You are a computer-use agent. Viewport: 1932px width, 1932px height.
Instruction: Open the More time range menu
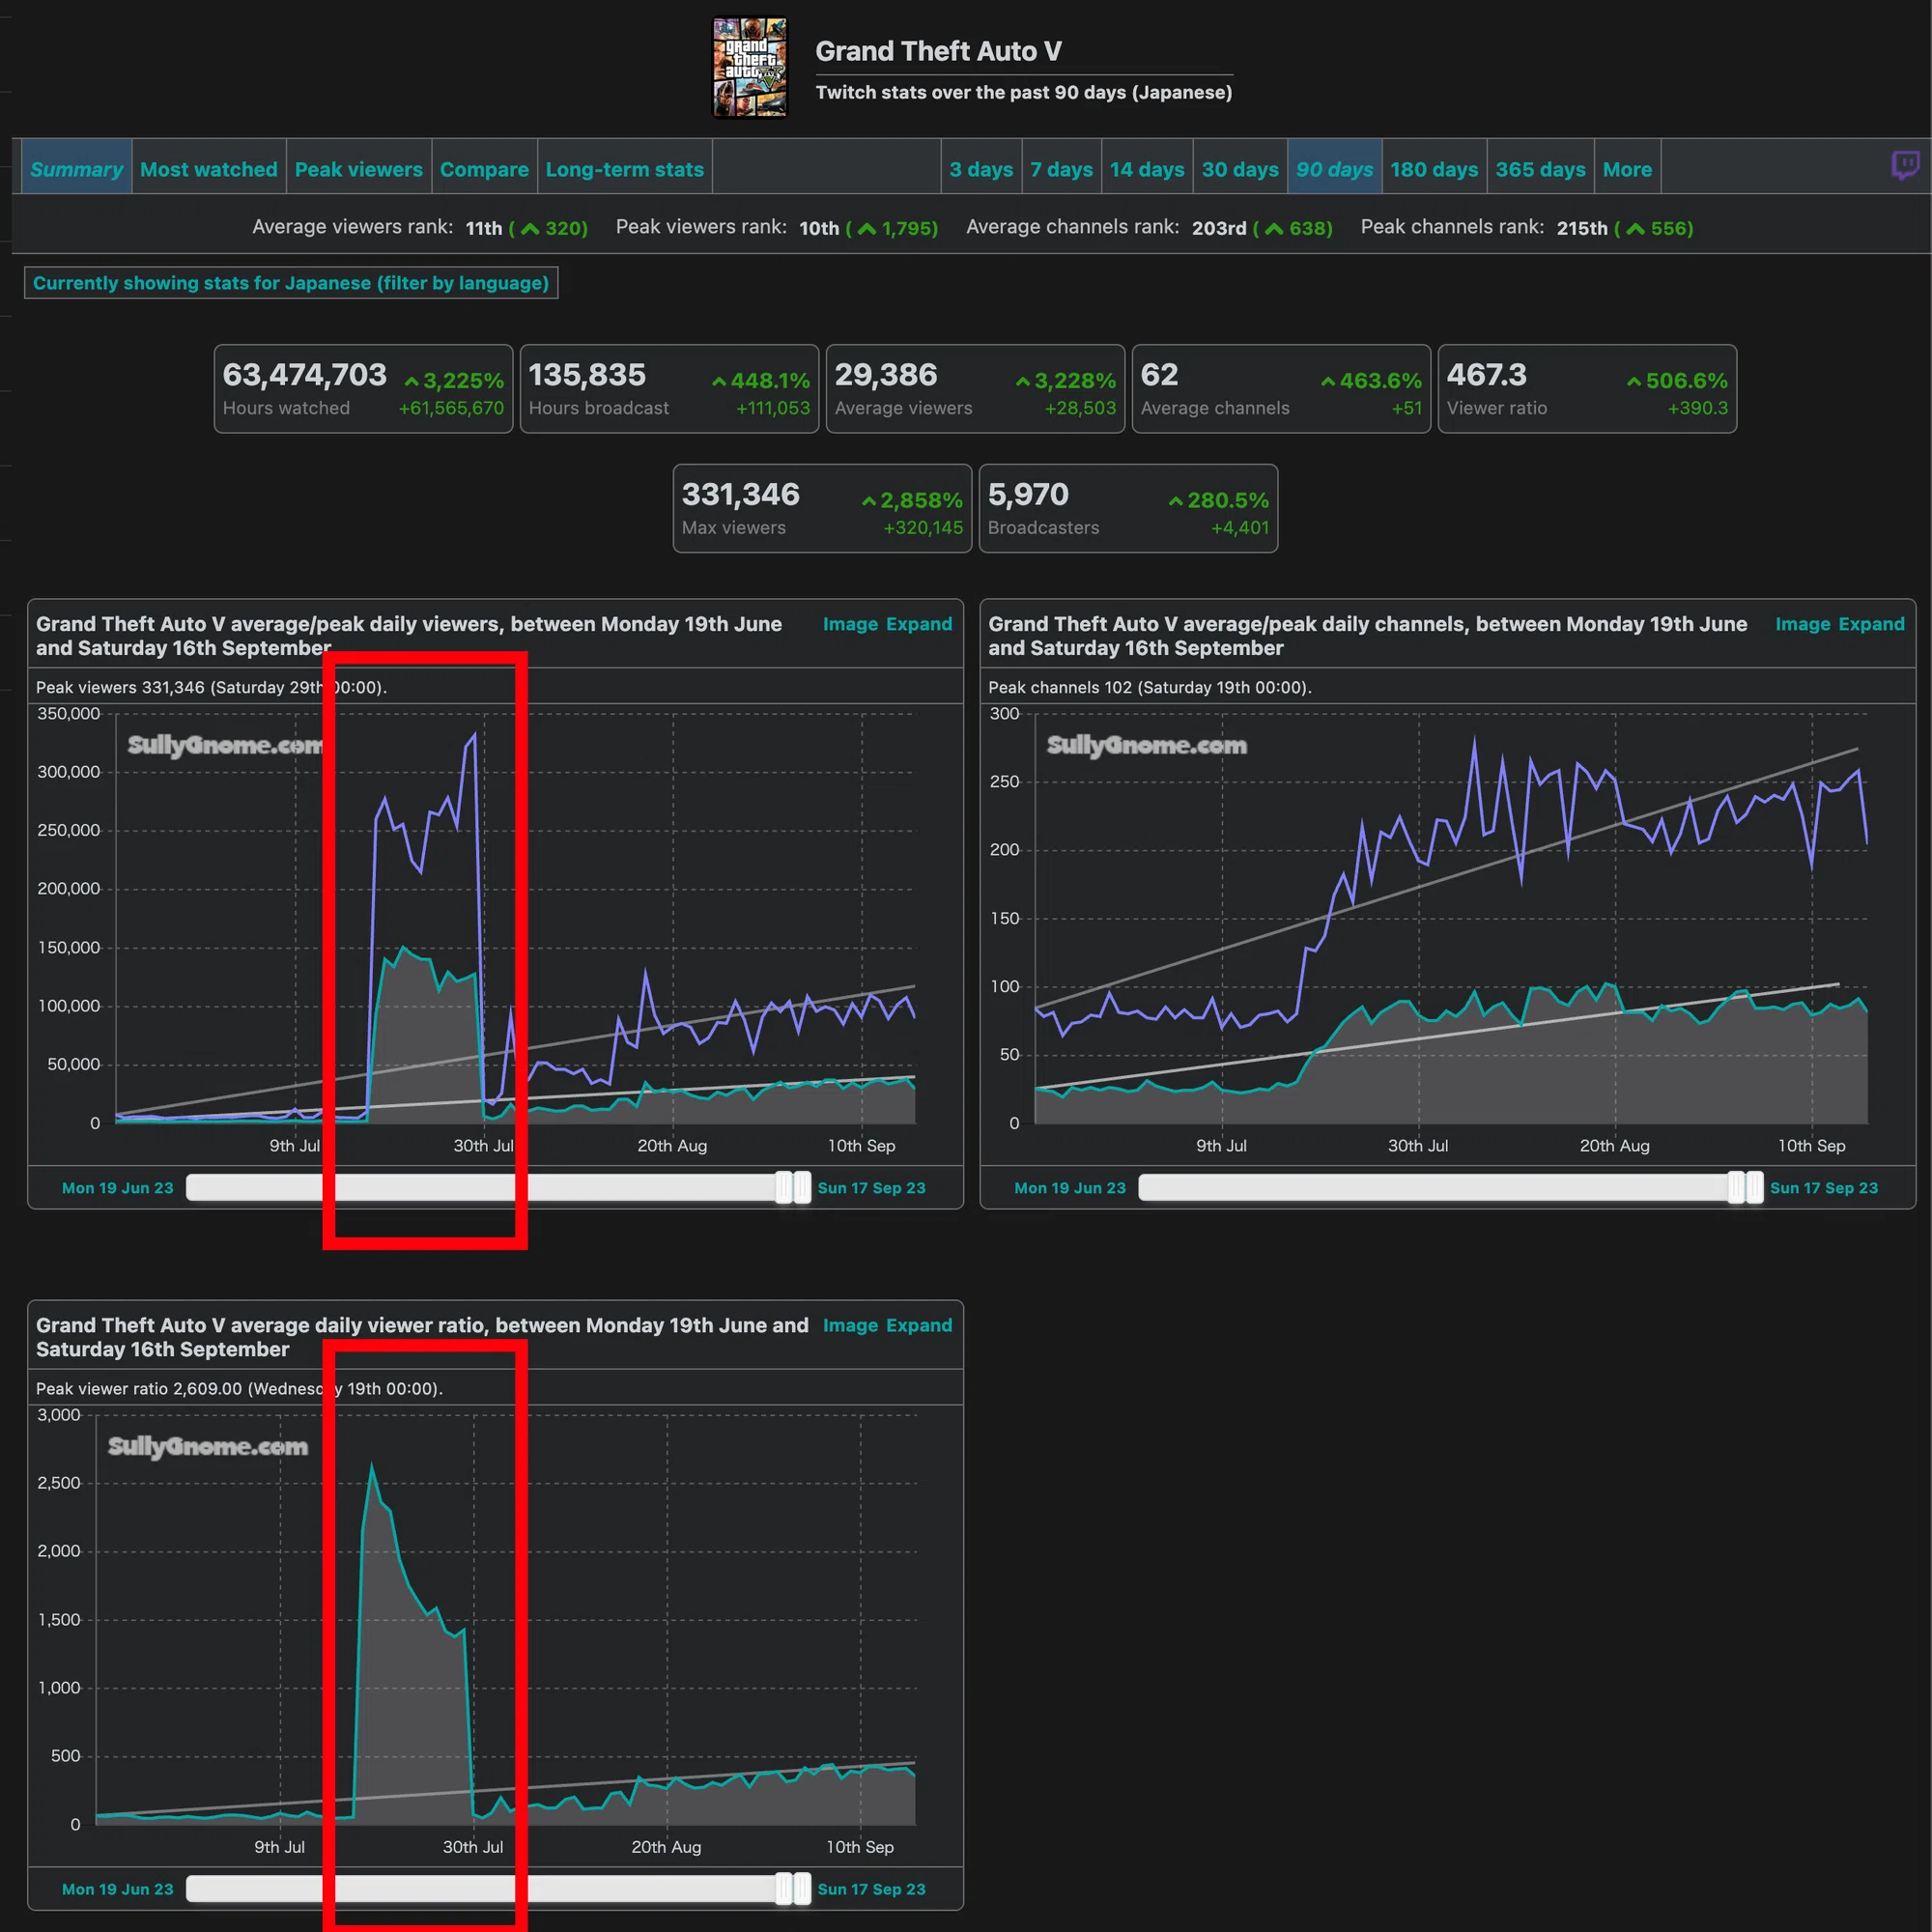(x=1627, y=169)
